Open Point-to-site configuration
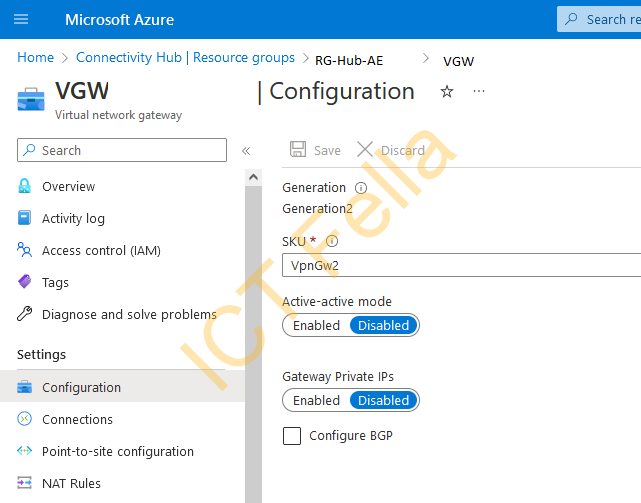This screenshot has height=503, width=641. 118,451
